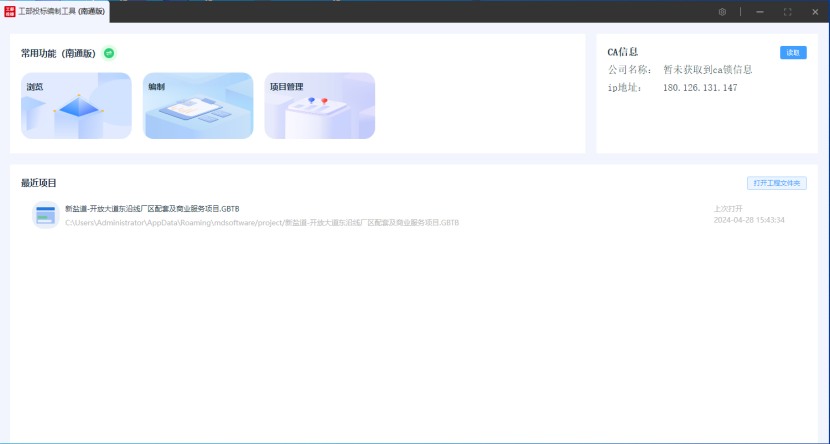The width and height of the screenshot is (830, 444).
Task: Click the recent project file icon
Action: (x=45, y=214)
